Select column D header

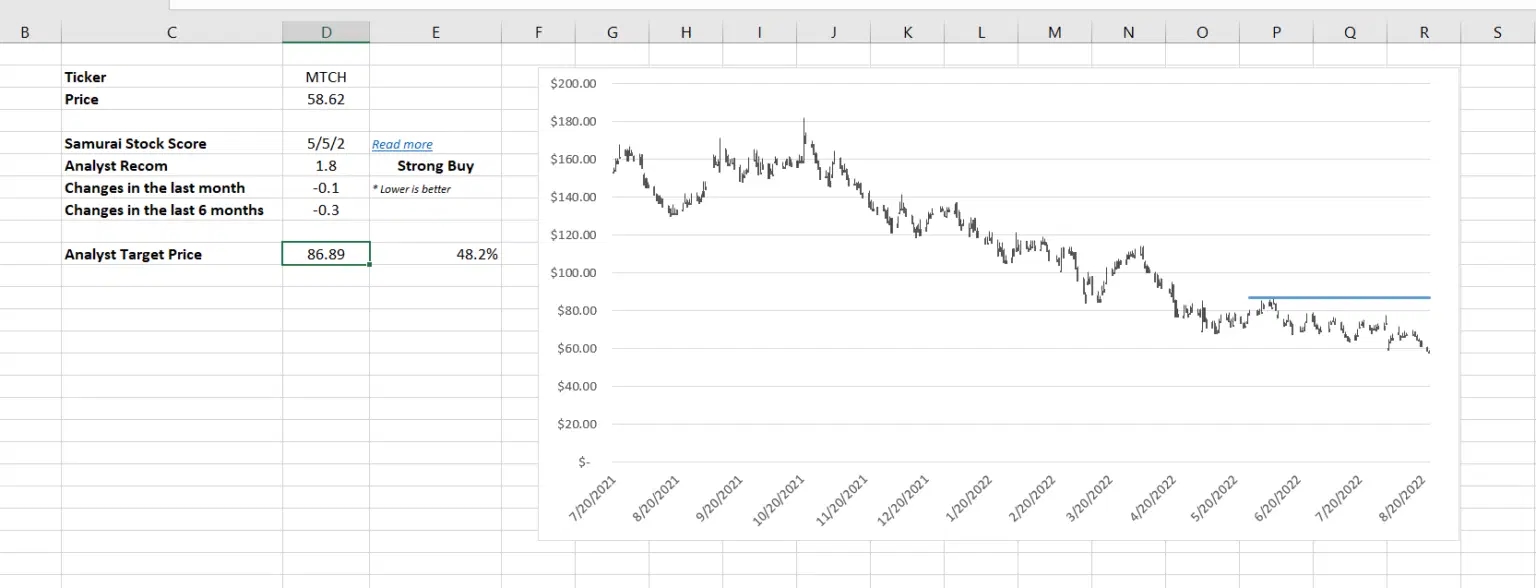326,31
